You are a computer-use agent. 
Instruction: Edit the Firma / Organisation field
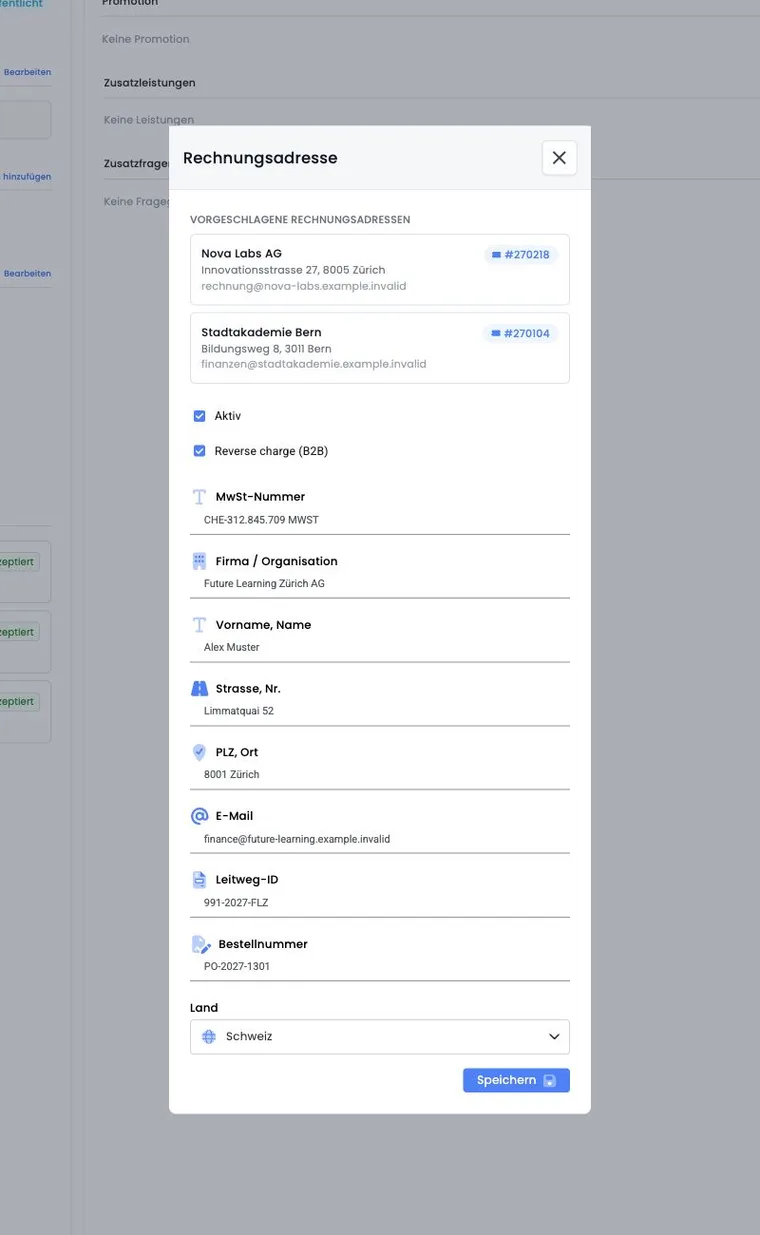[x=380, y=584]
